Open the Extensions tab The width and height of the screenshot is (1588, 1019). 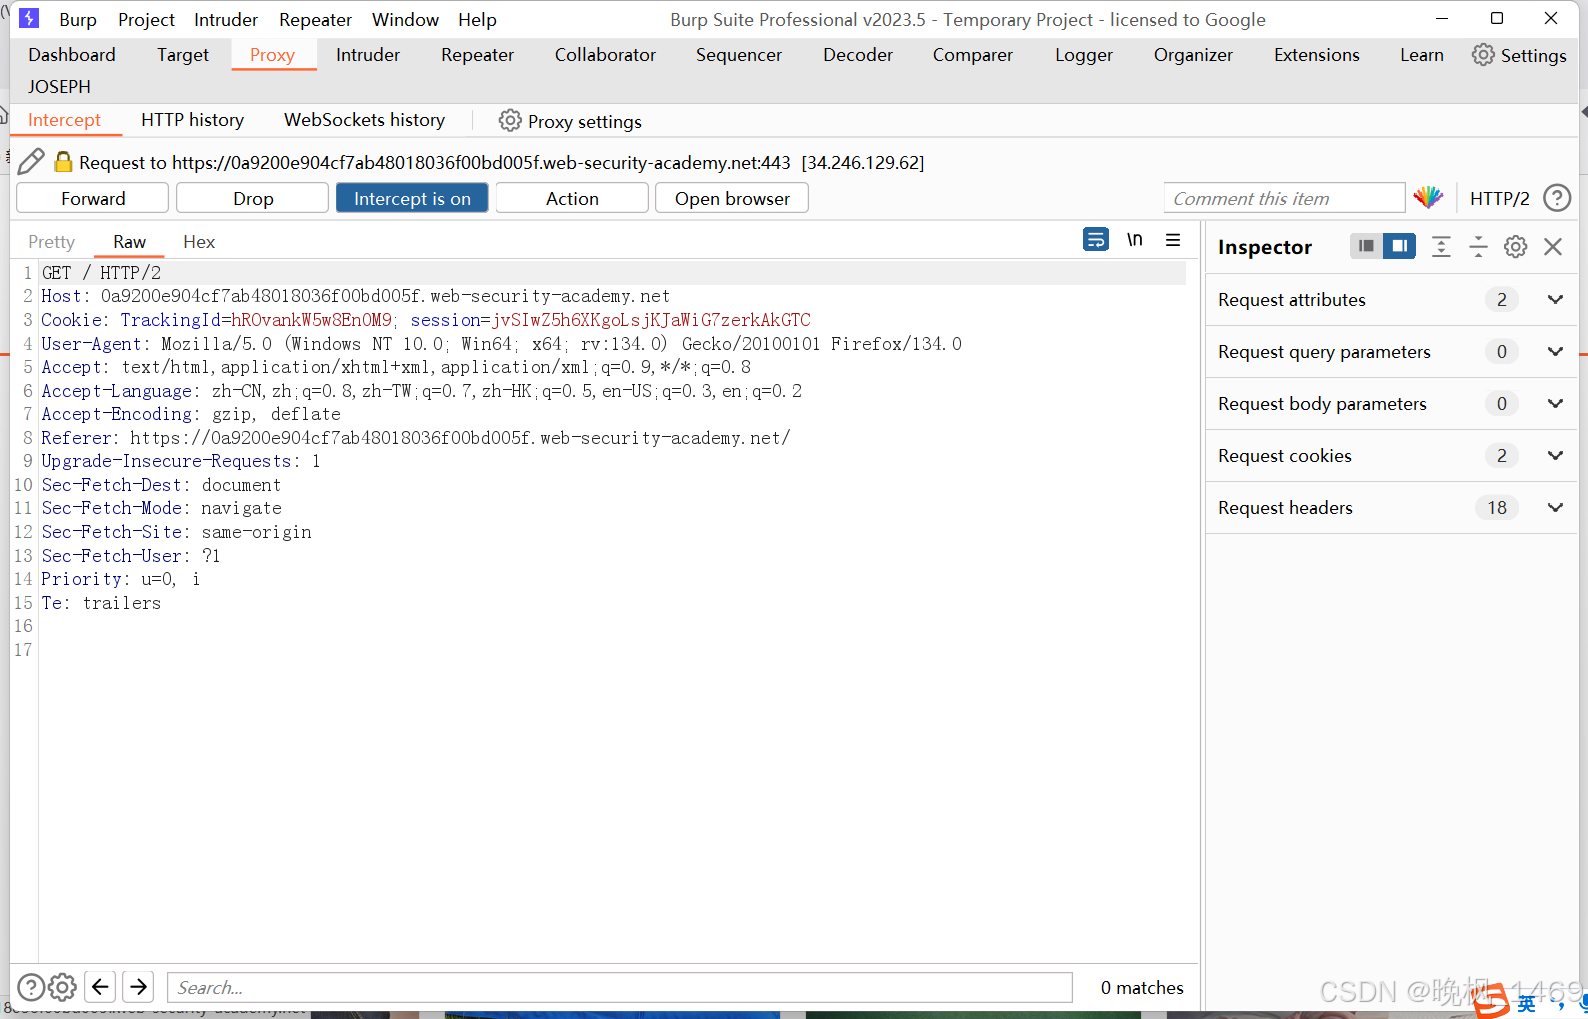click(1317, 55)
